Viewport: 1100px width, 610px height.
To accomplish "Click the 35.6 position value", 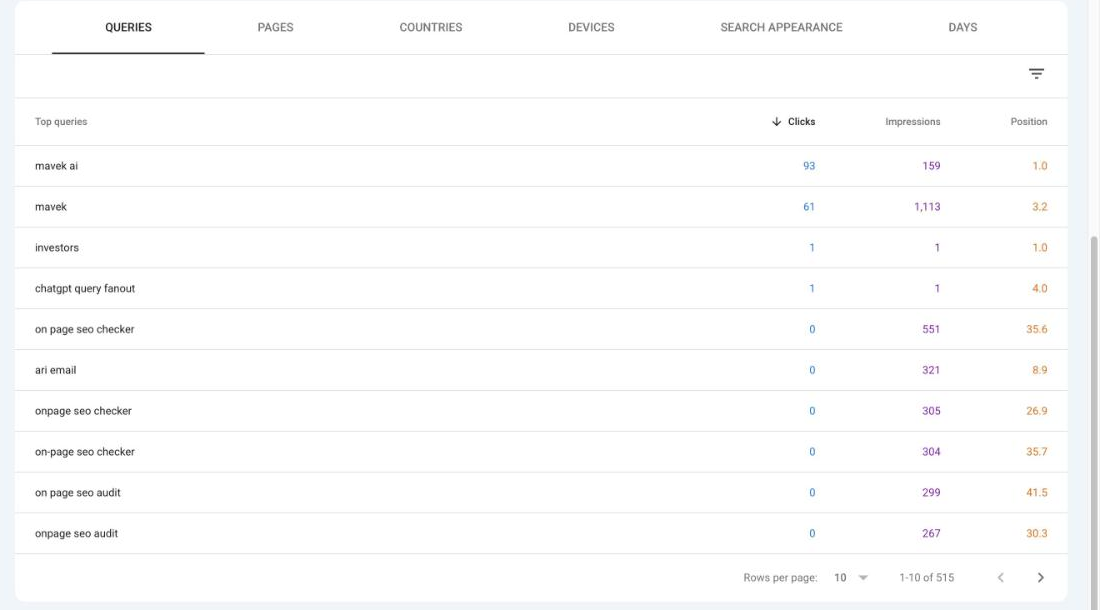I will [x=1037, y=329].
